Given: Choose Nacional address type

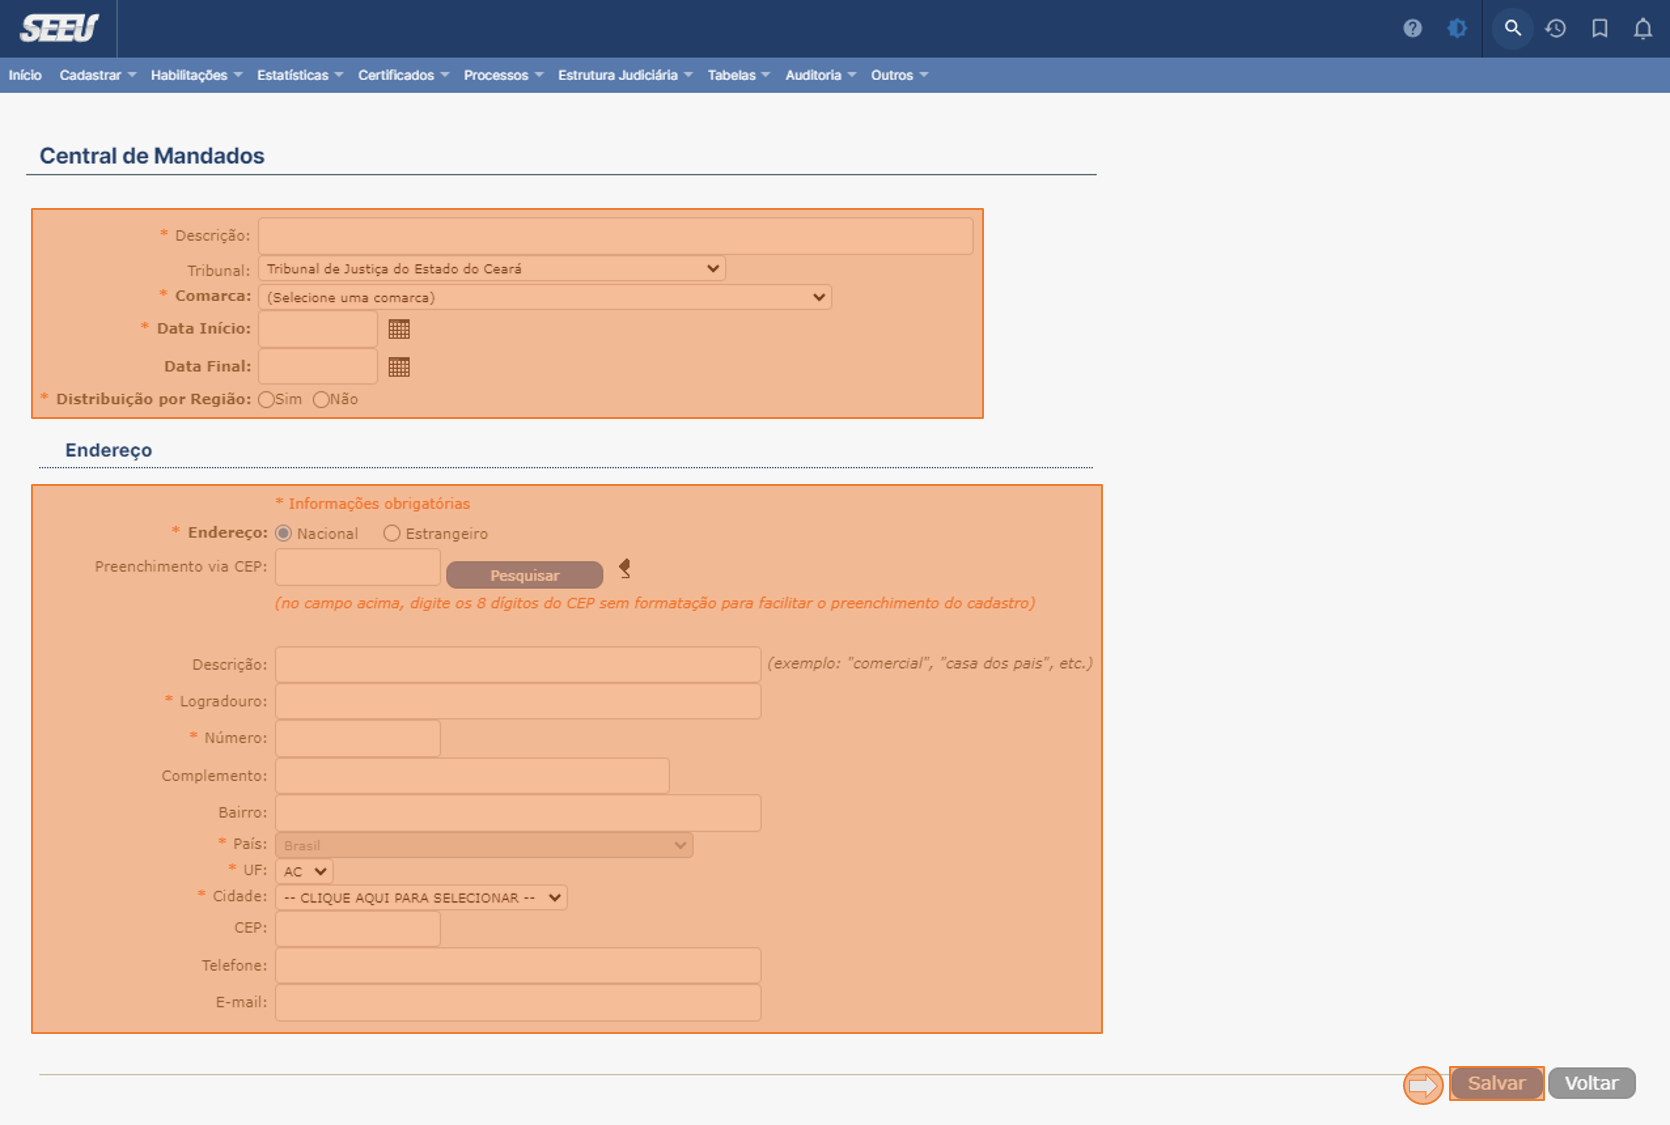Looking at the screenshot, I should pos(284,533).
